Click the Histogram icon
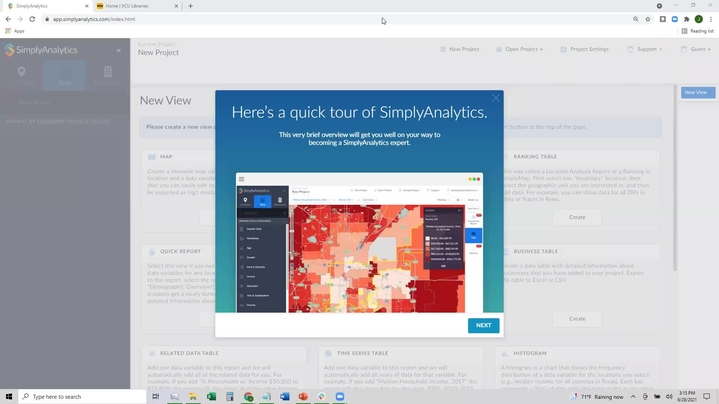The image size is (719, 404). 505,354
